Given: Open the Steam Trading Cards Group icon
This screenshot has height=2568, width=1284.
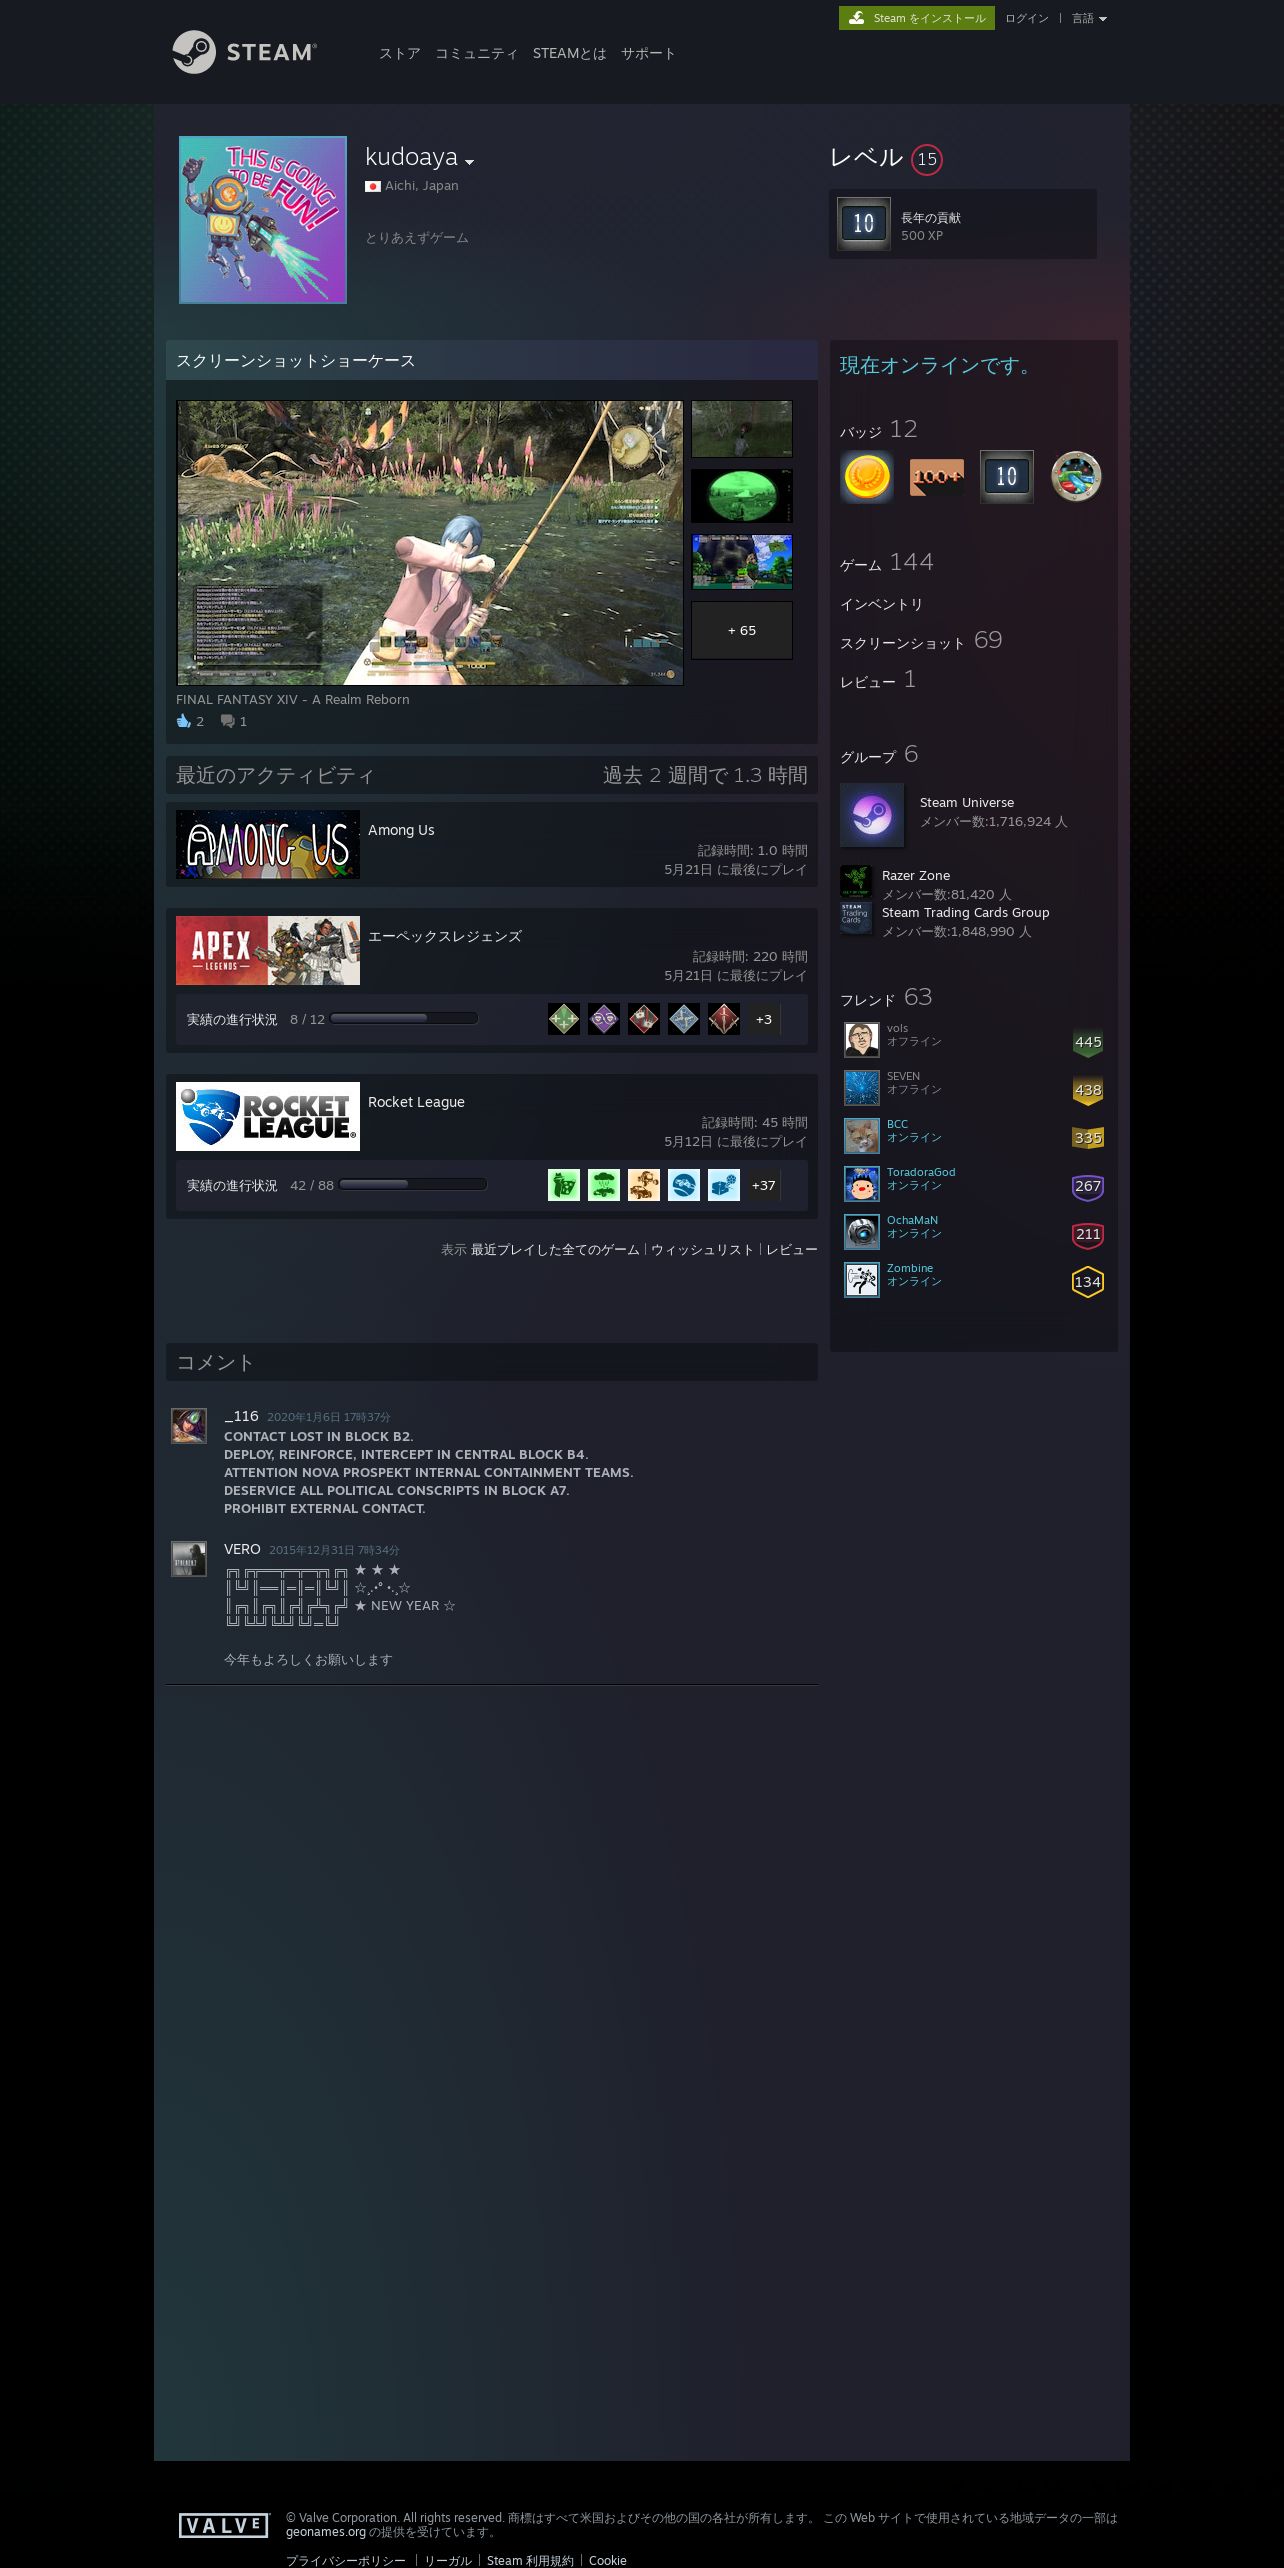Looking at the screenshot, I should pyautogui.click(x=856, y=918).
